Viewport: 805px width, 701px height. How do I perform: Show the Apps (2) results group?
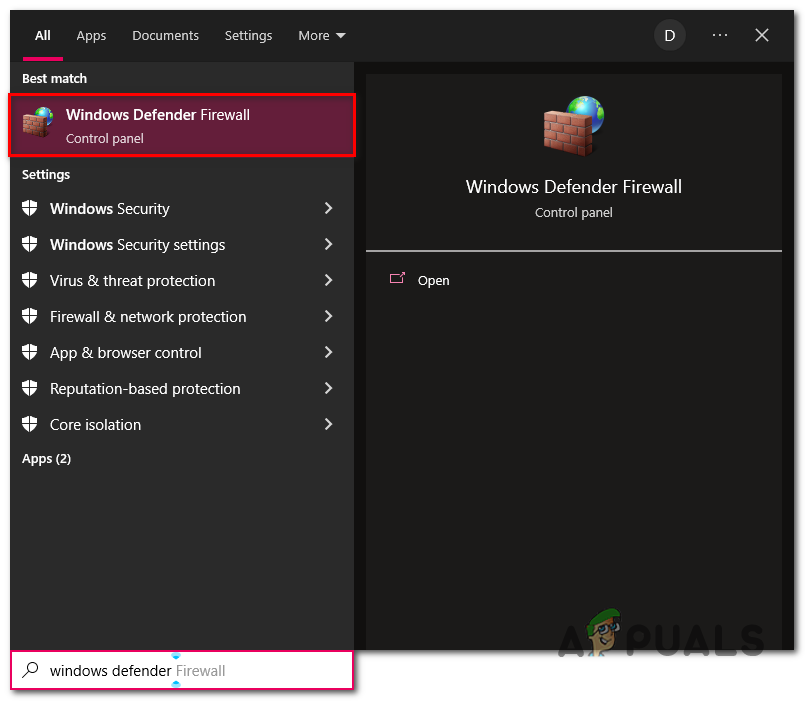(x=46, y=459)
